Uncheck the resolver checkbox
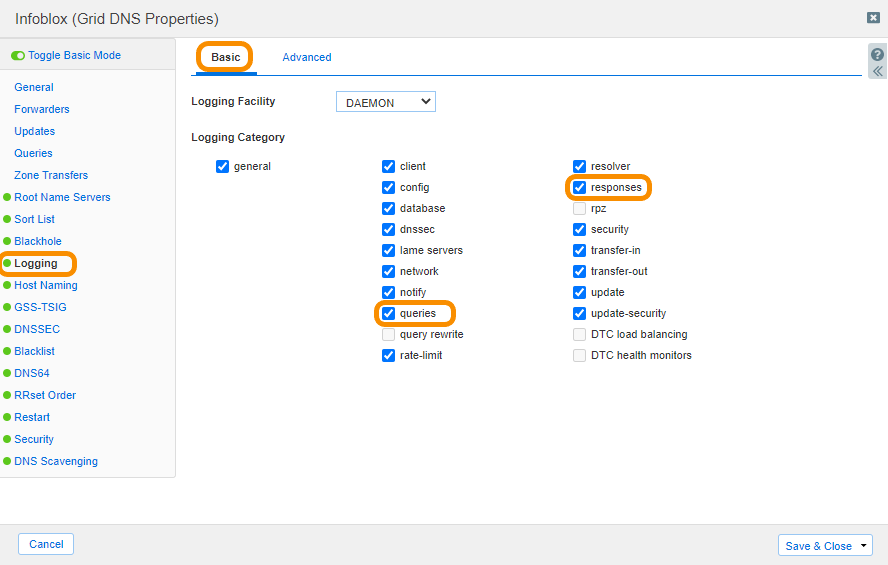This screenshot has height=565, width=888. tap(579, 166)
